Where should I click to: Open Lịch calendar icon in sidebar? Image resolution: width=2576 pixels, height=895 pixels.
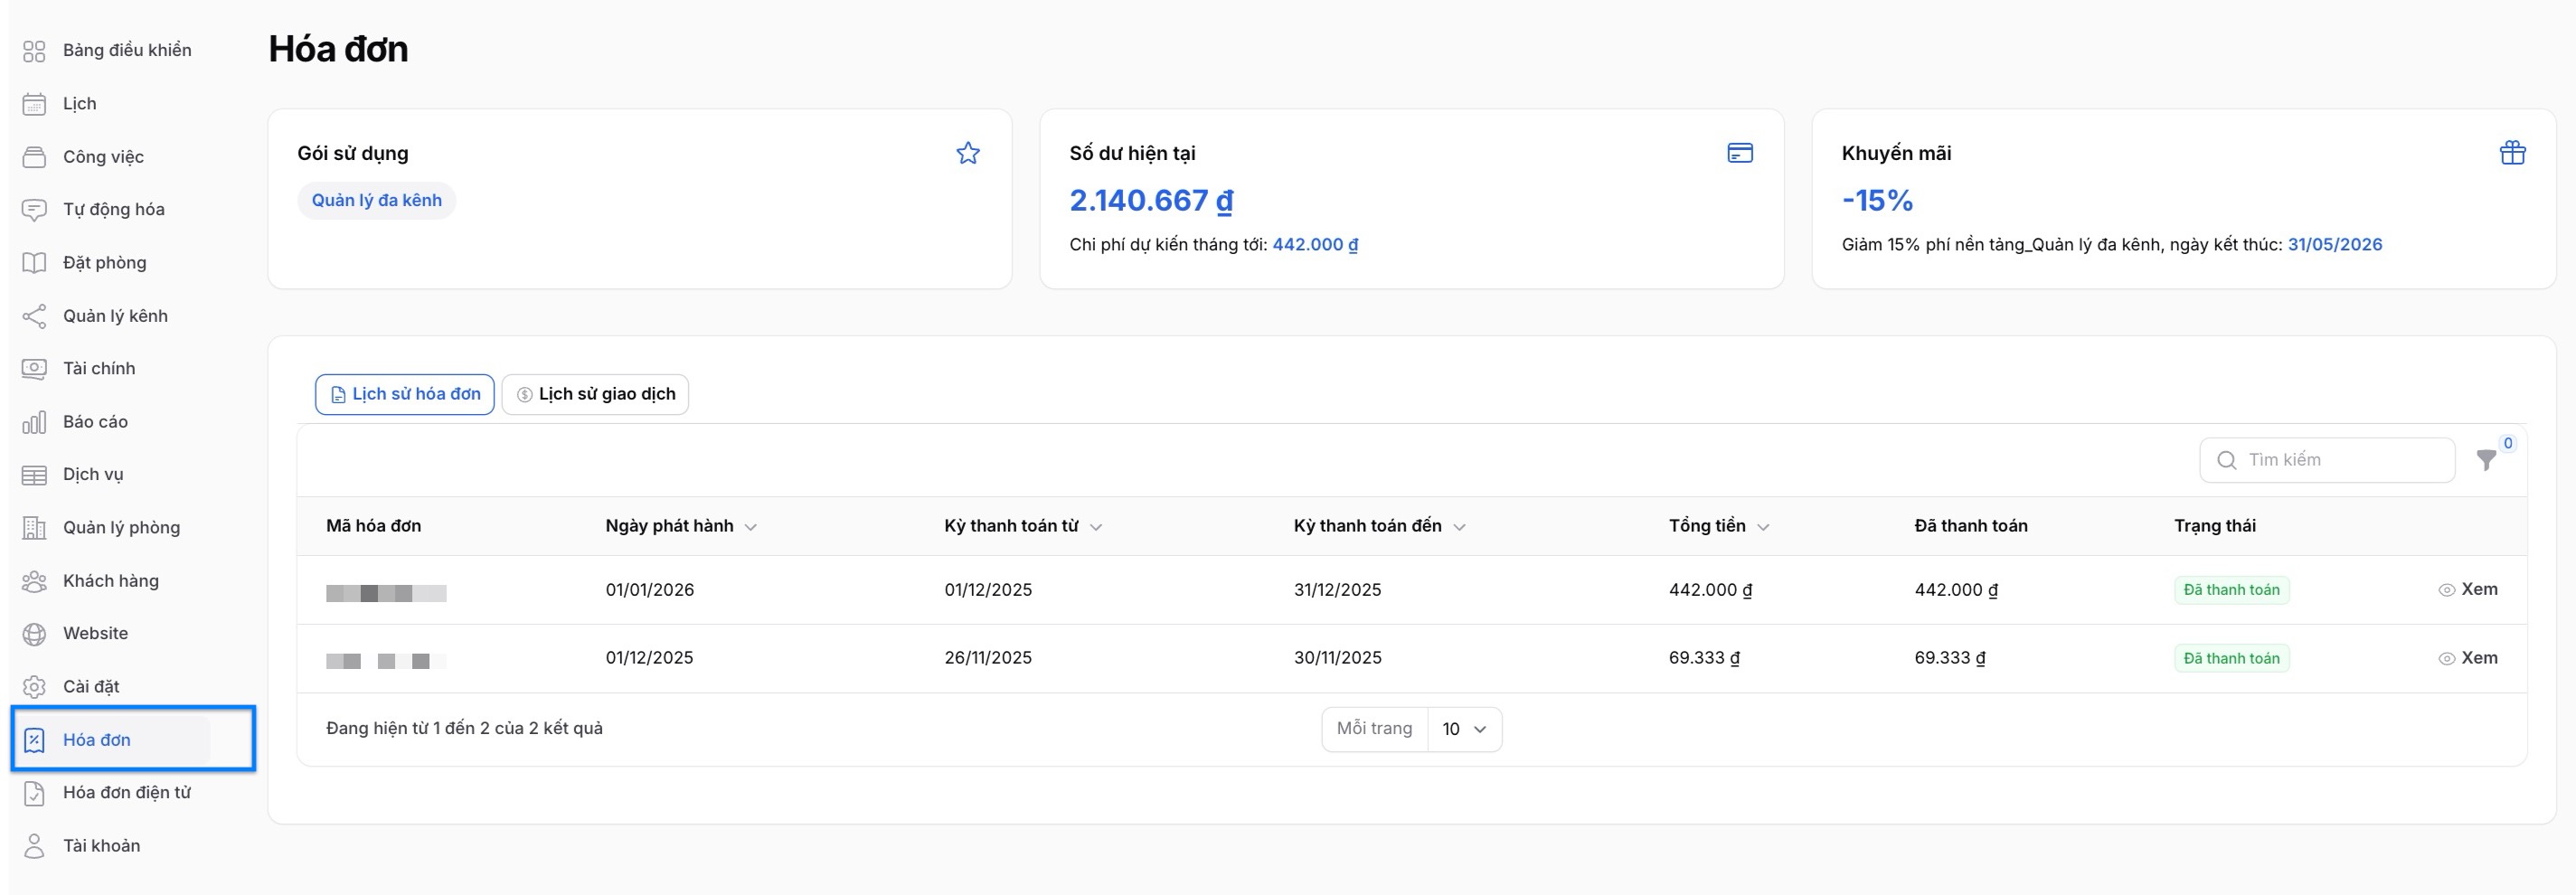(34, 104)
